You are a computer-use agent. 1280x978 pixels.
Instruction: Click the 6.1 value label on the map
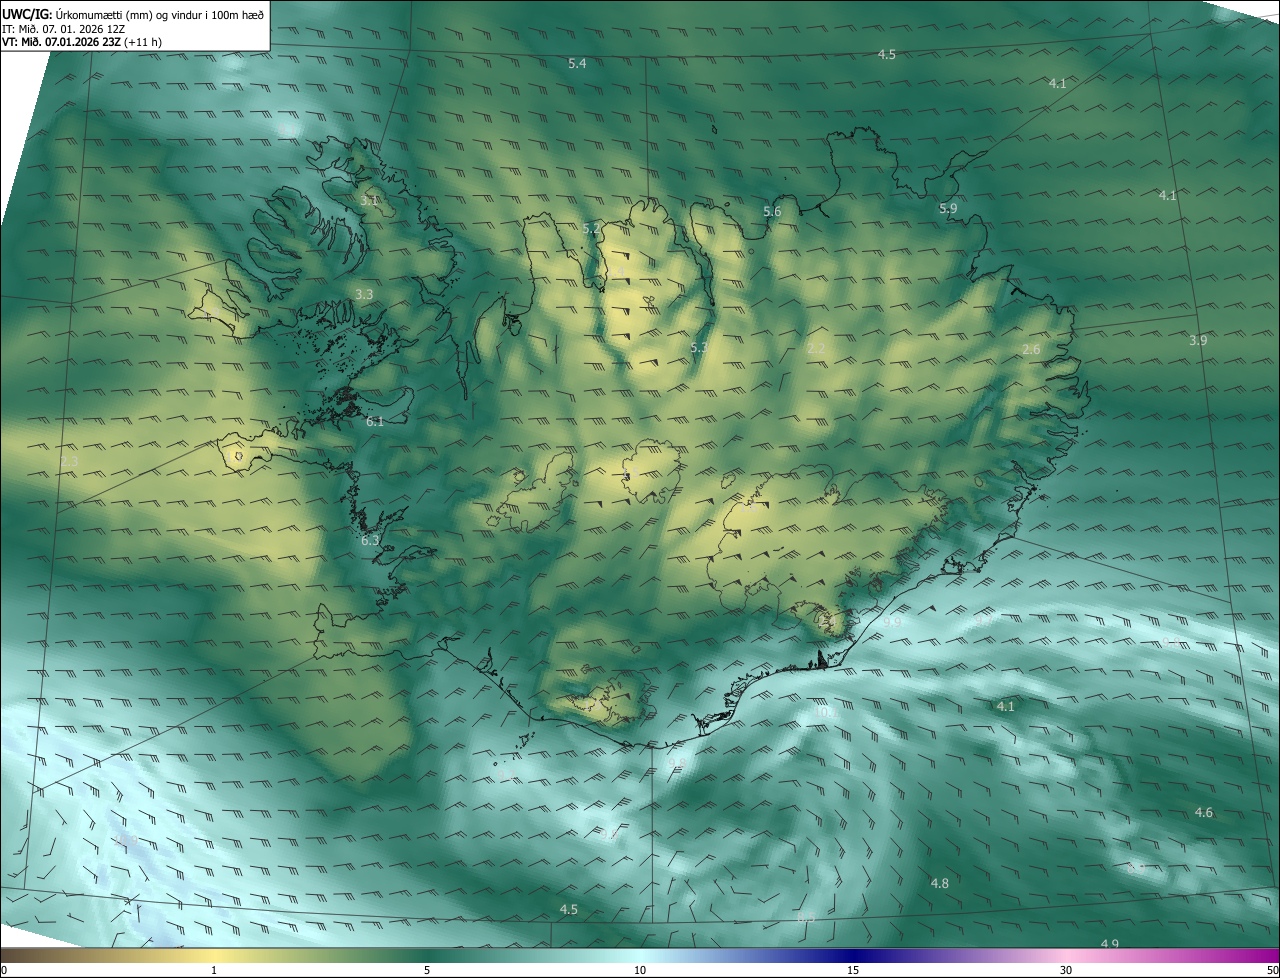(x=375, y=422)
